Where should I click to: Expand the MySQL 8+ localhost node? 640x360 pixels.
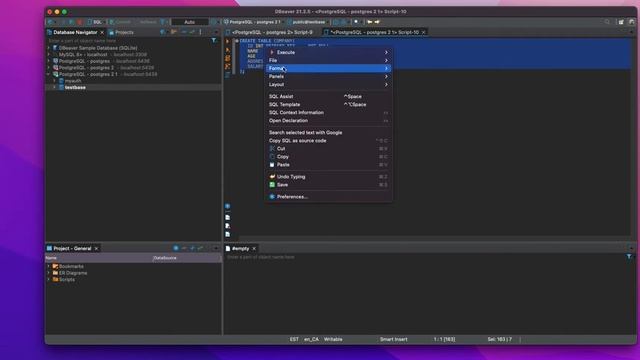49,54
